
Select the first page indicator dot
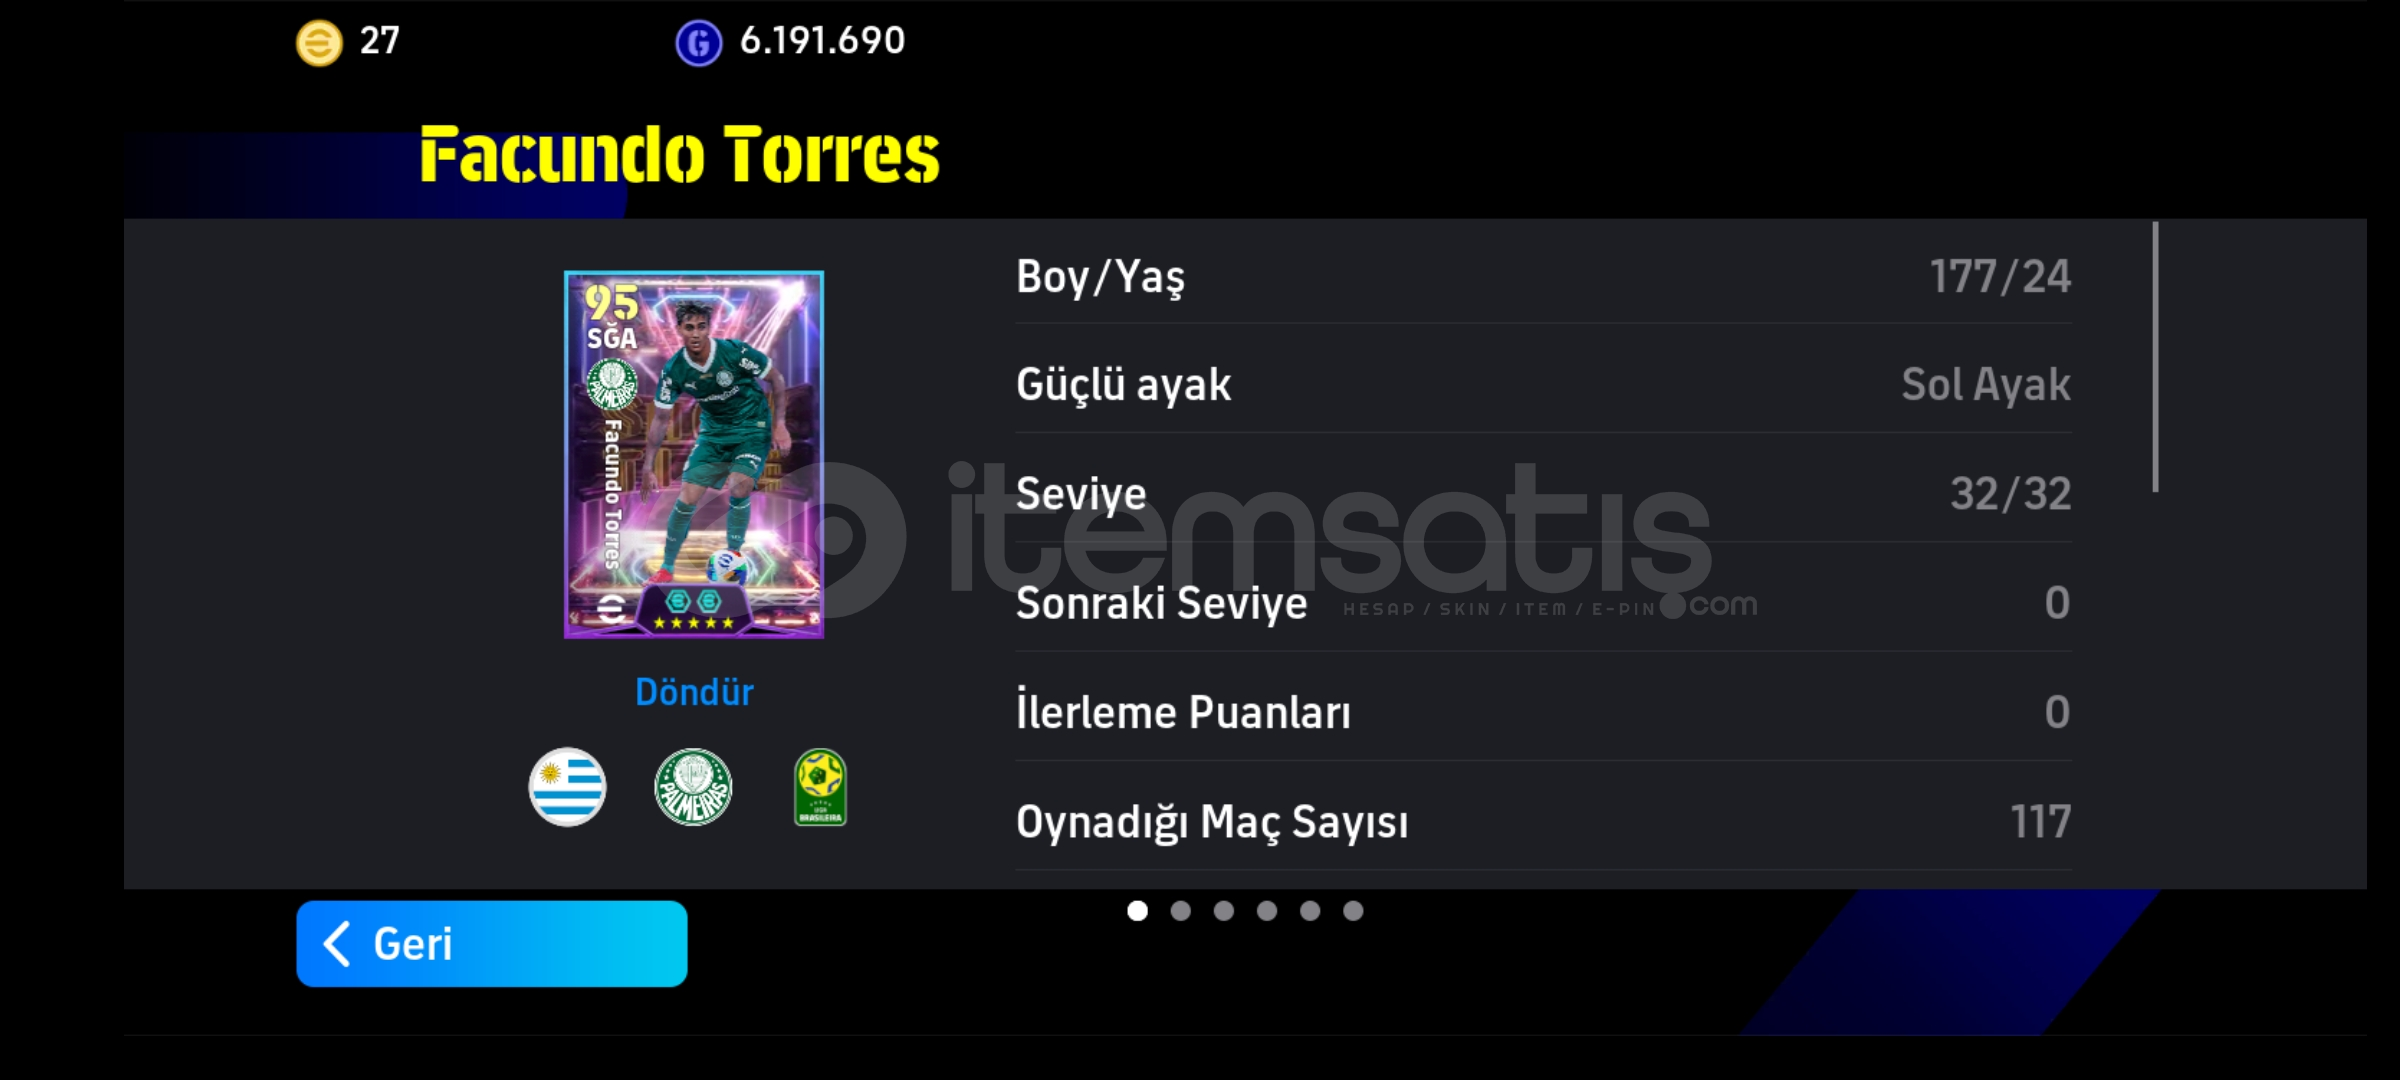pos(1137,911)
